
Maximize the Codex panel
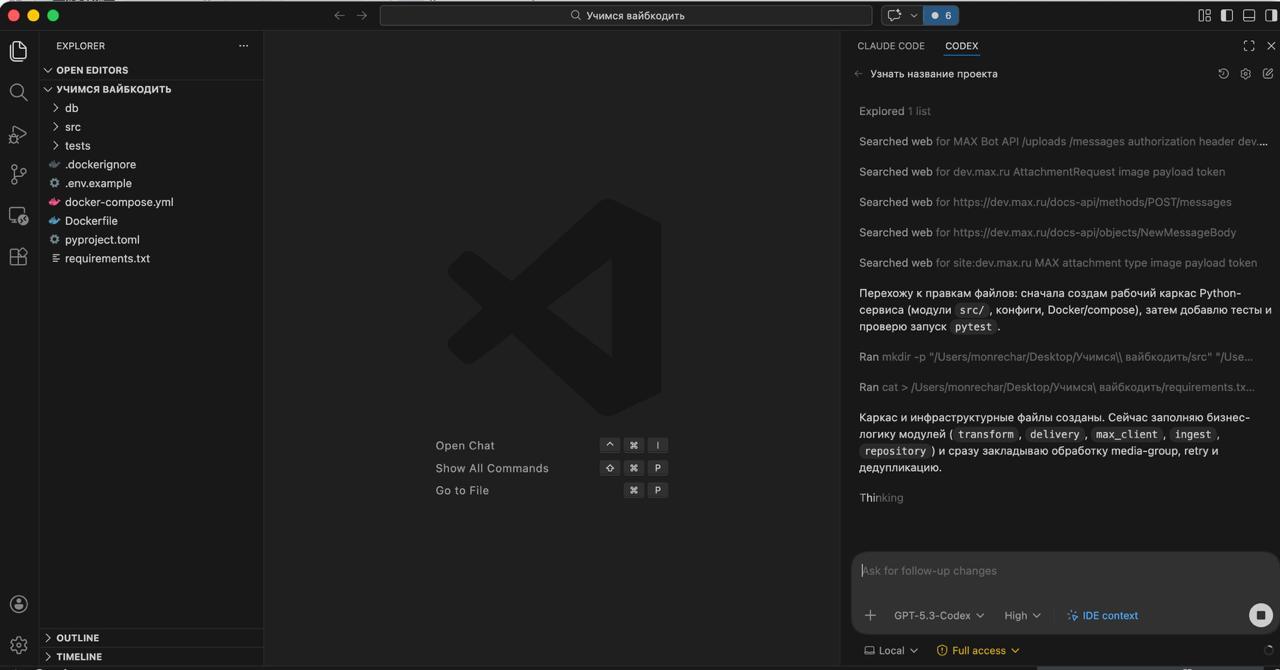tap(1249, 46)
